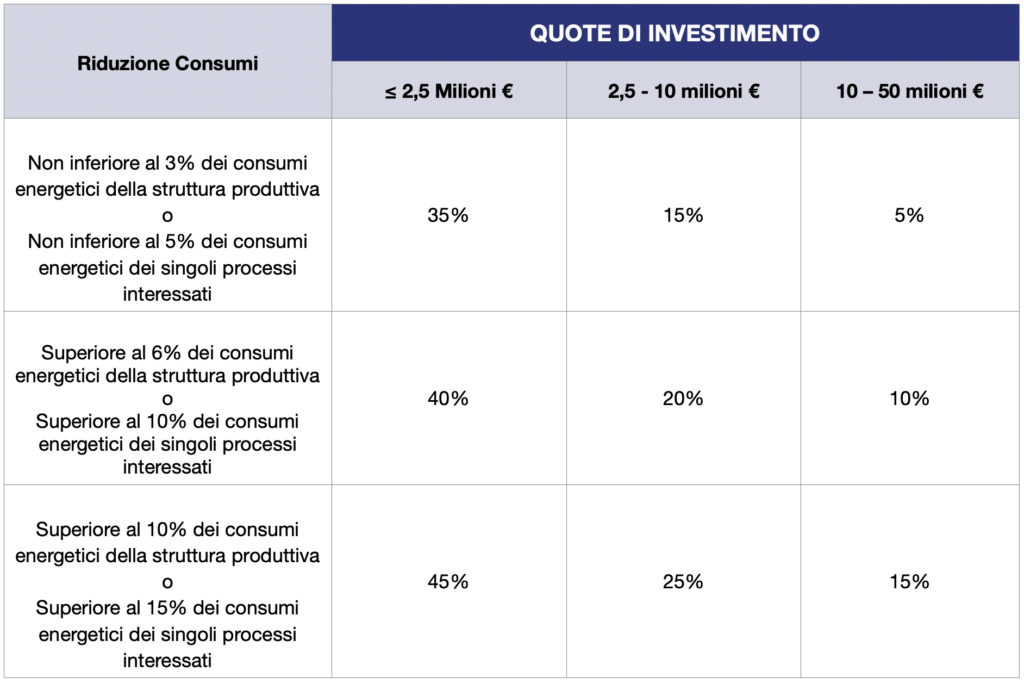This screenshot has width=1024, height=684.
Task: Select the 'Superiore al 15%' text line
Action: [167, 608]
